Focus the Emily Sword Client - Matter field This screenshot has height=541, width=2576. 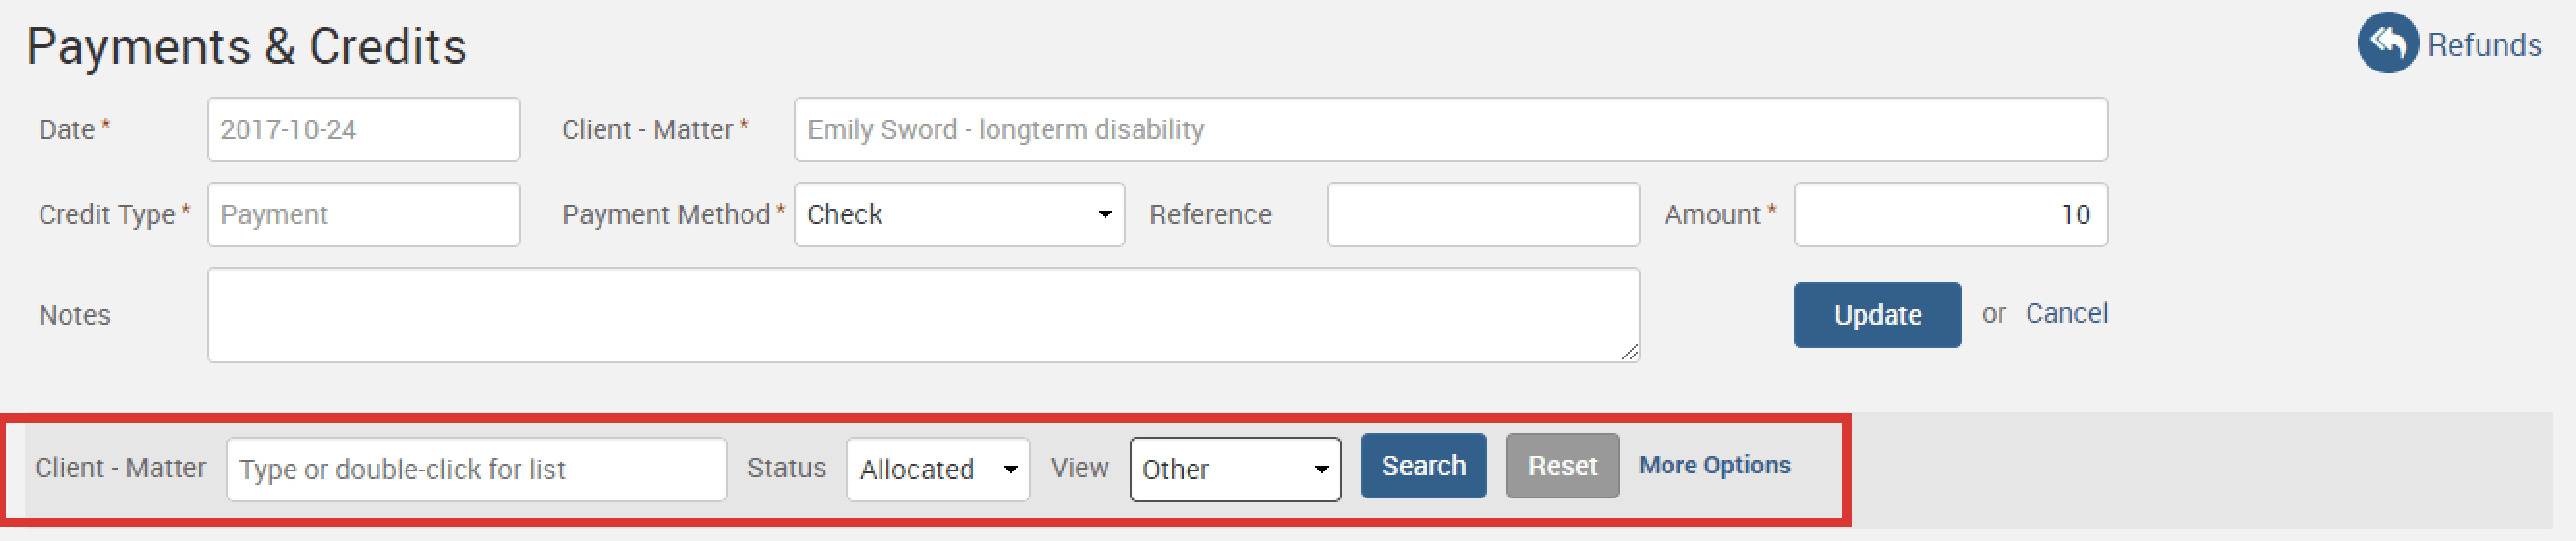pyautogui.click(x=1449, y=130)
